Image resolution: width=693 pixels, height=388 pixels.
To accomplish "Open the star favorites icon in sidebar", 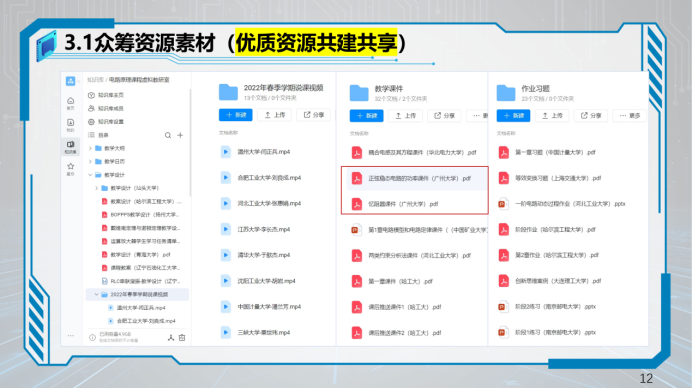I will 71,169.
